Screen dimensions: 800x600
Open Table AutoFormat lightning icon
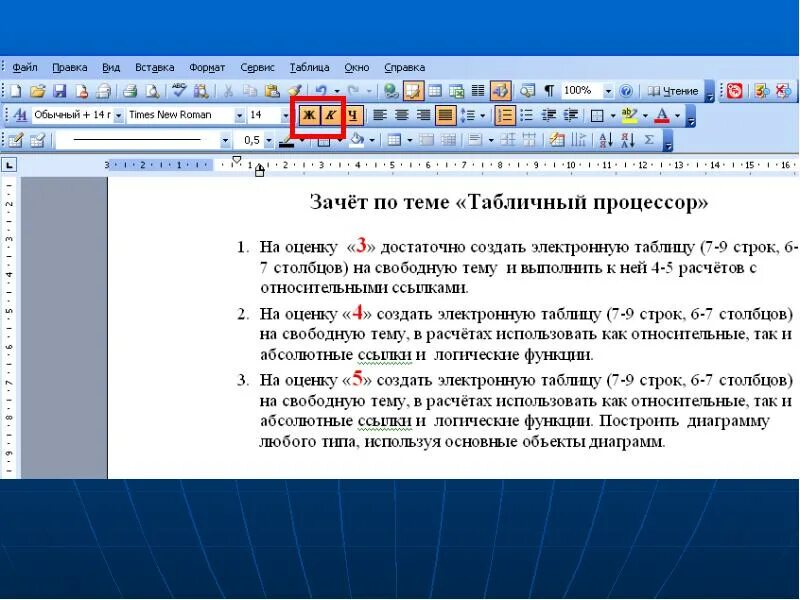pos(557,140)
